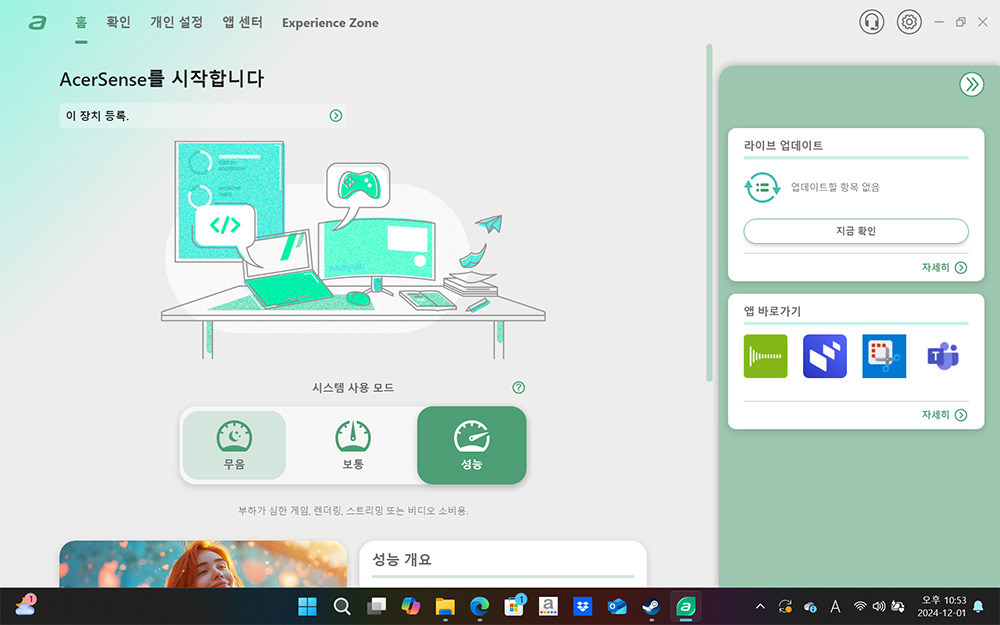Open Task View in taskbar
The height and width of the screenshot is (625, 1000).
tap(376, 606)
